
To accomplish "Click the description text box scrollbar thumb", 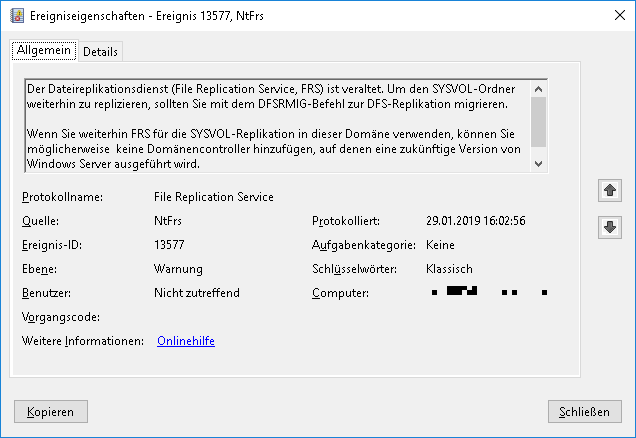I will (x=539, y=120).
